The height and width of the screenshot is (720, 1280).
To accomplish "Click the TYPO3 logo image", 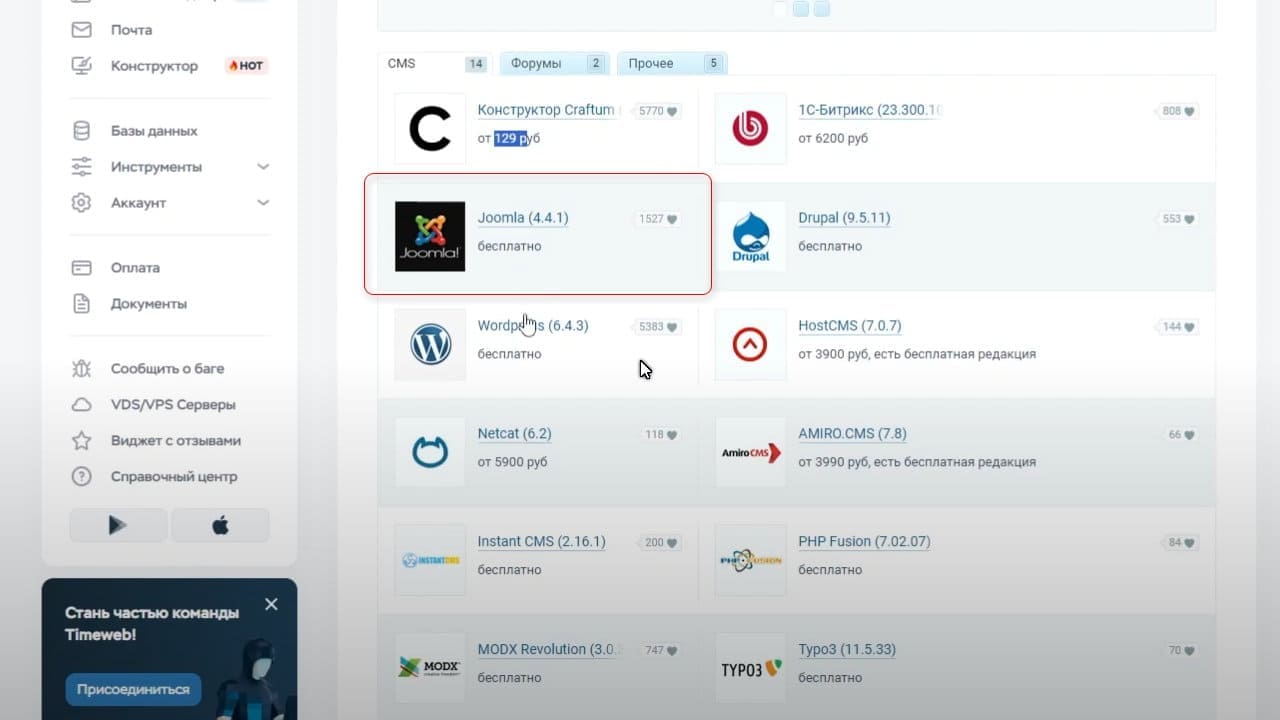I will click(x=750, y=668).
